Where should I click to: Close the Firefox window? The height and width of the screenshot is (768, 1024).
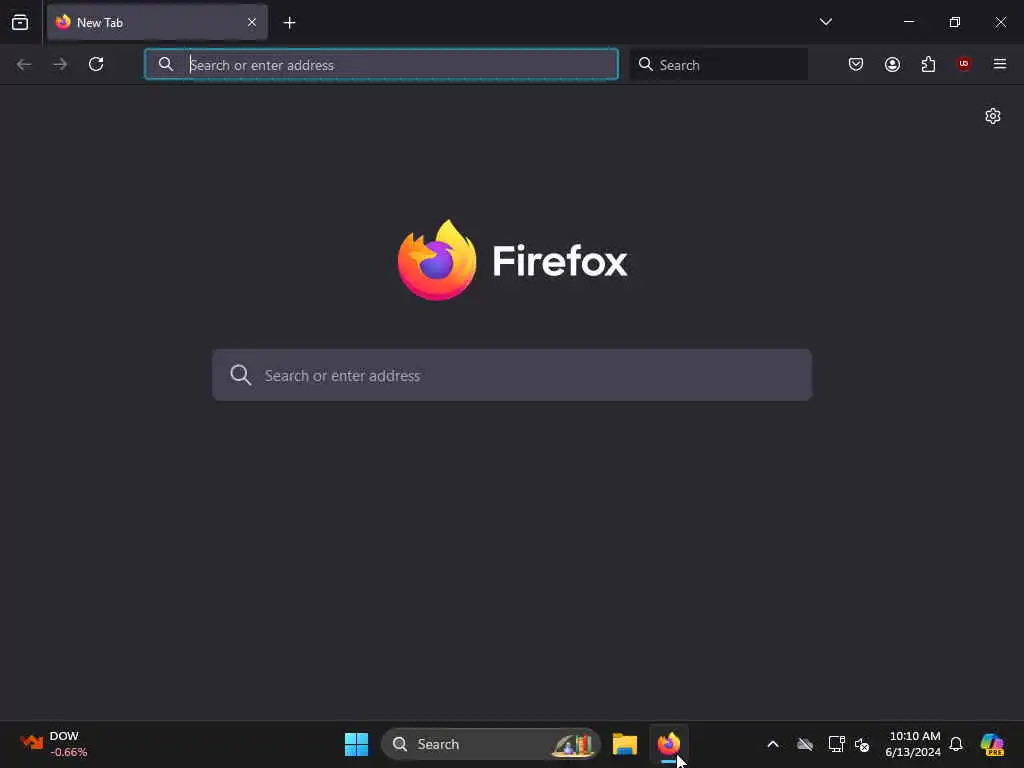coord(1000,22)
